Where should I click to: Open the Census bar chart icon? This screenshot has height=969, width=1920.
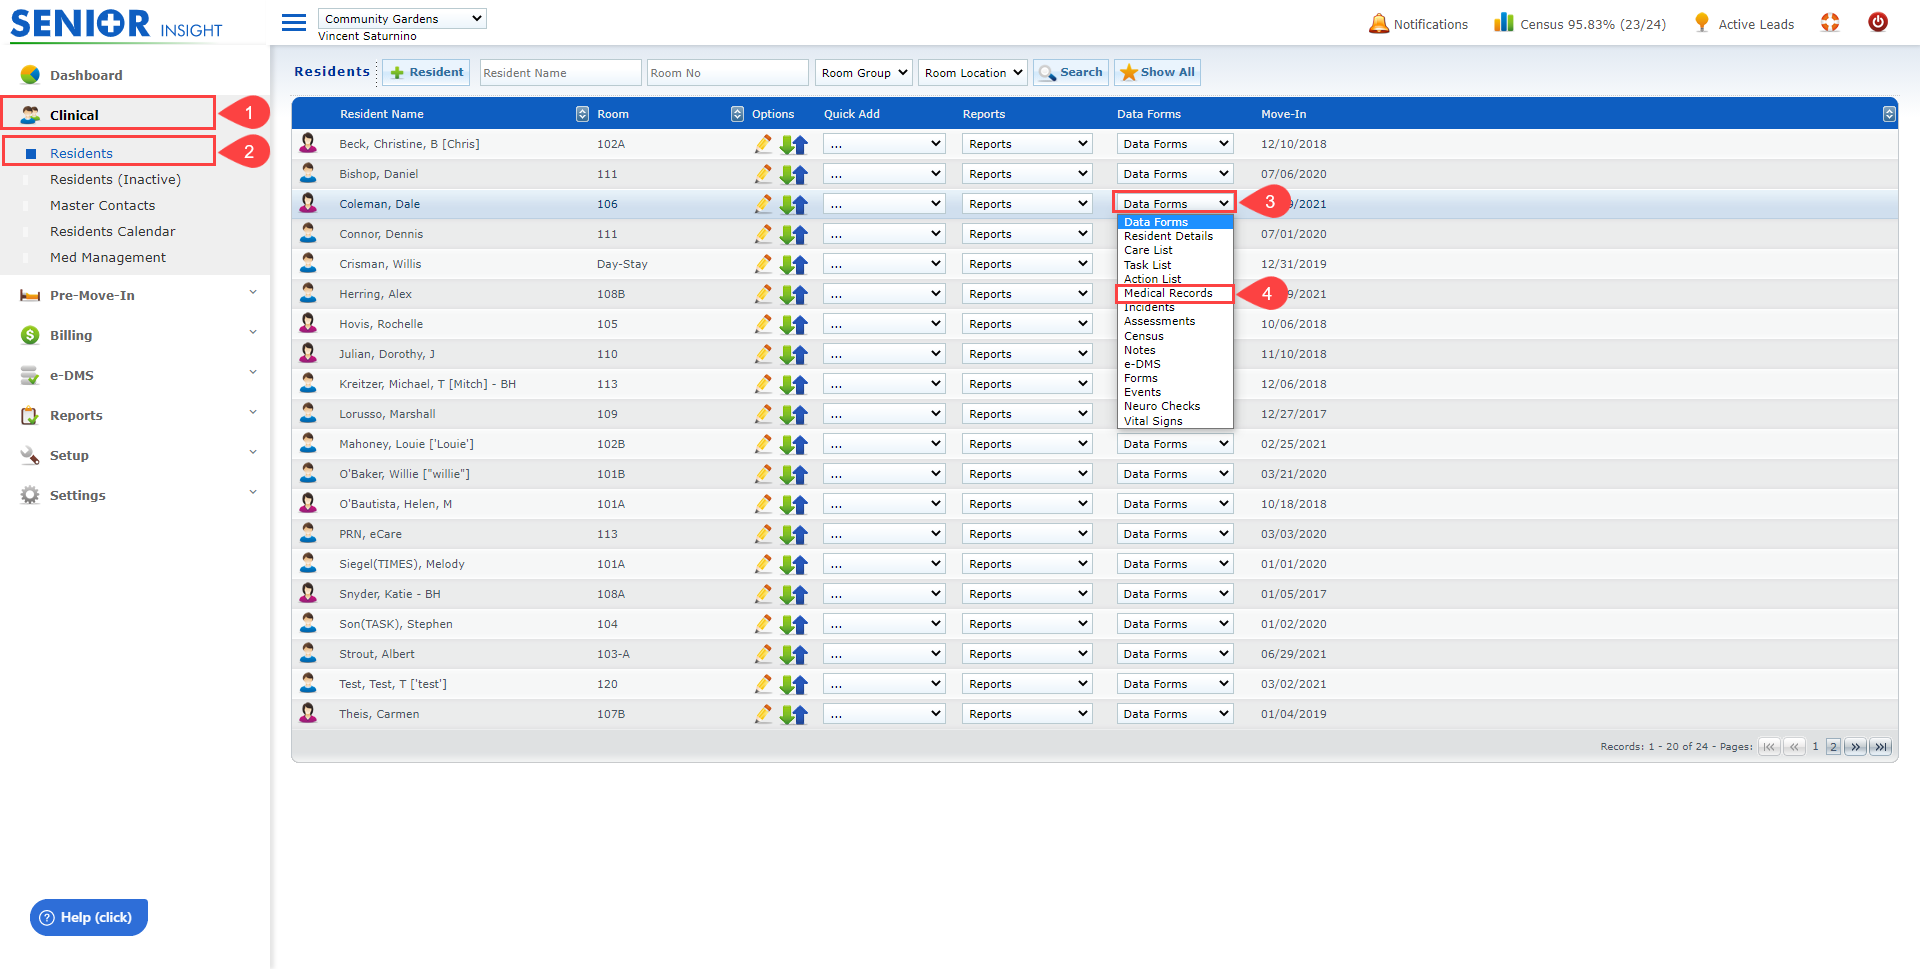1503,22
